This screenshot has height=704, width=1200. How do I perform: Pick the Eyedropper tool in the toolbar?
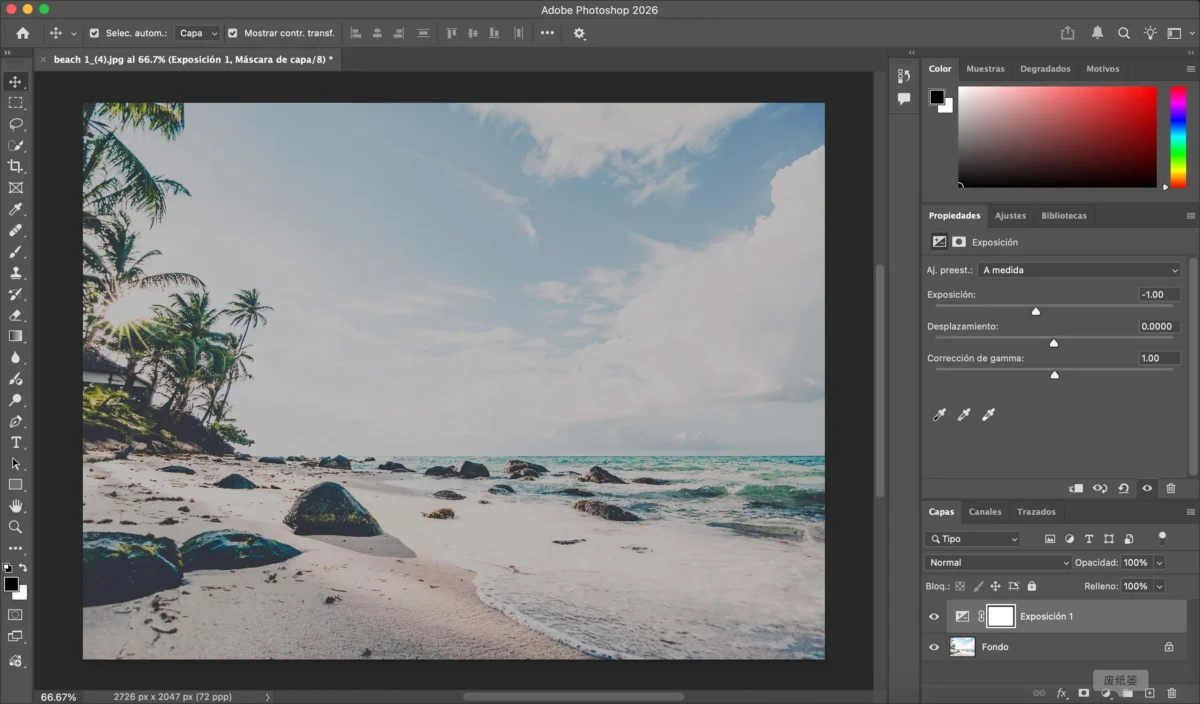(x=15, y=209)
